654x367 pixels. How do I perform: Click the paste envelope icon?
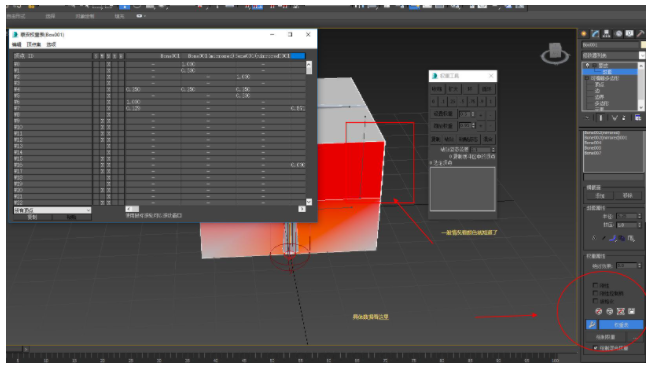coord(631,238)
